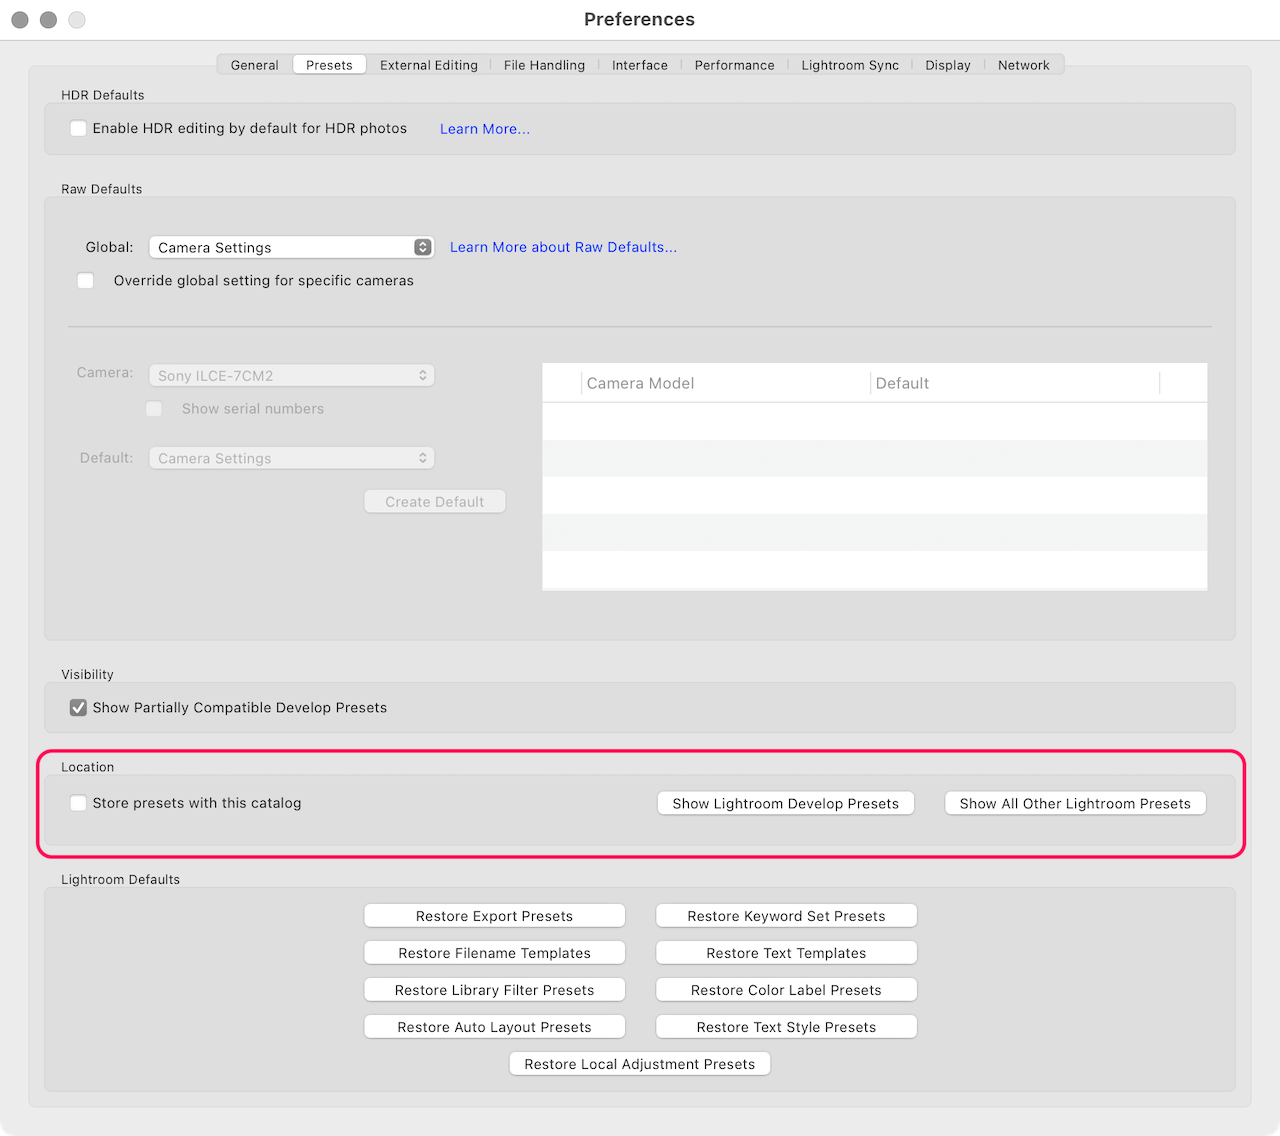The height and width of the screenshot is (1136, 1280).
Task: Click Restore Text Templates
Action: (x=786, y=953)
